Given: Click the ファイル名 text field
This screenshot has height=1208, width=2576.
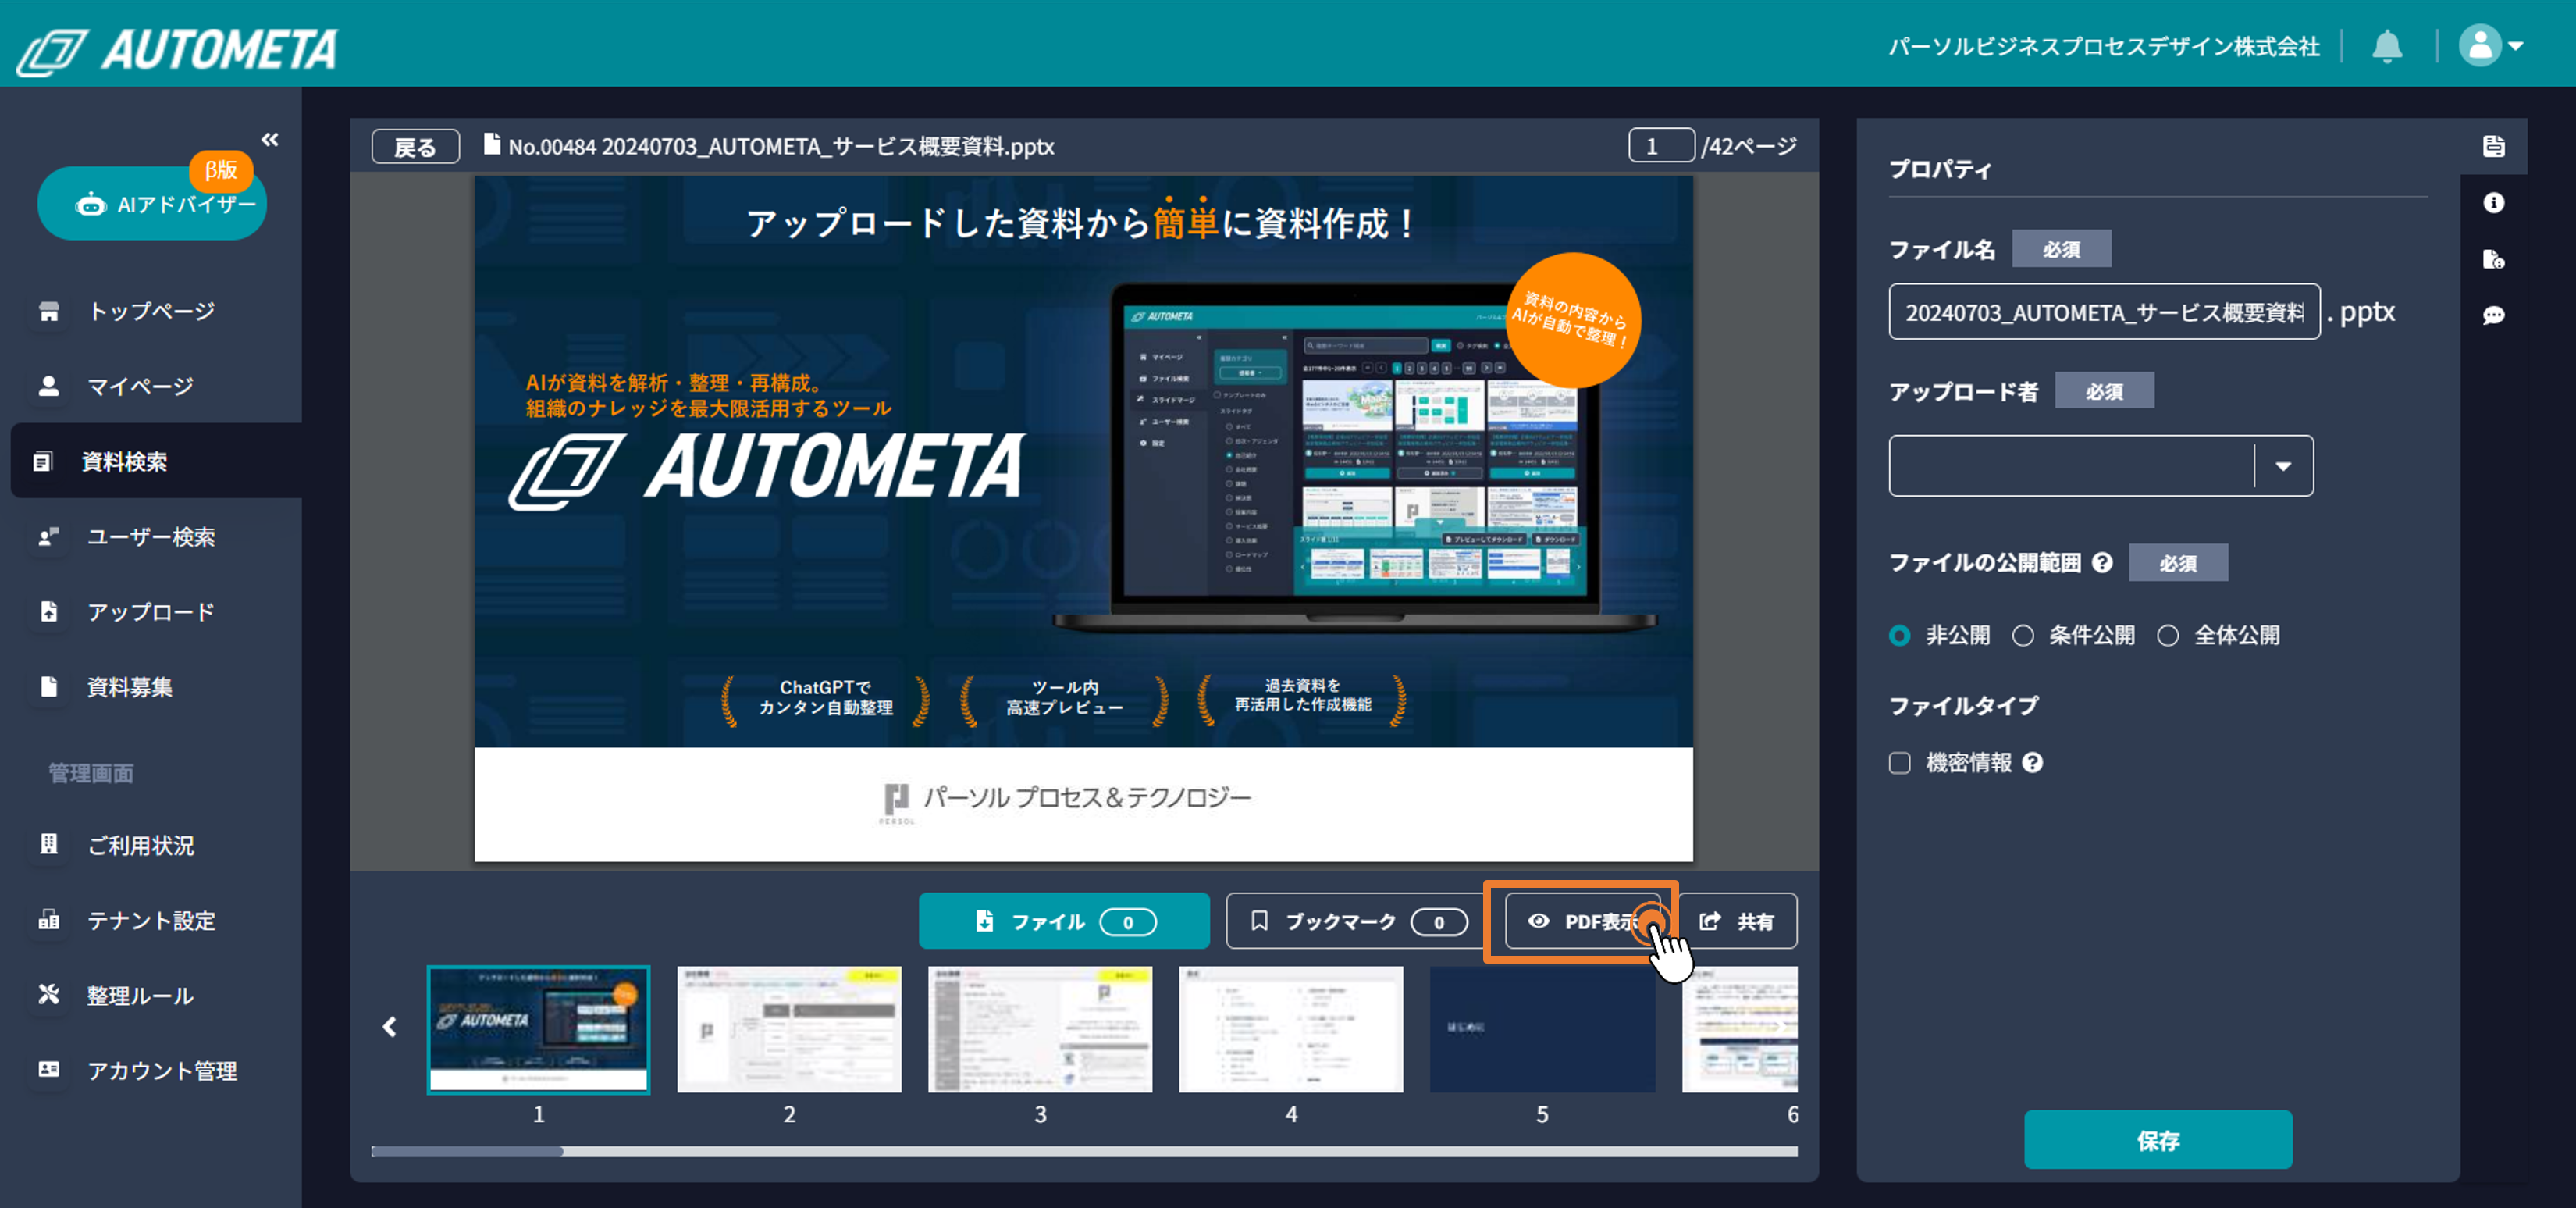Looking at the screenshot, I should (x=2104, y=312).
